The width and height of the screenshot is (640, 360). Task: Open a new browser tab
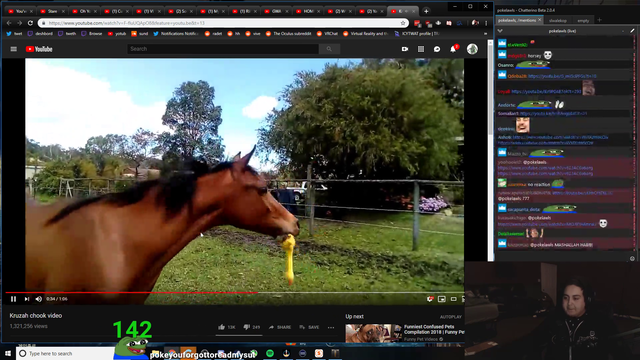[x=426, y=11]
